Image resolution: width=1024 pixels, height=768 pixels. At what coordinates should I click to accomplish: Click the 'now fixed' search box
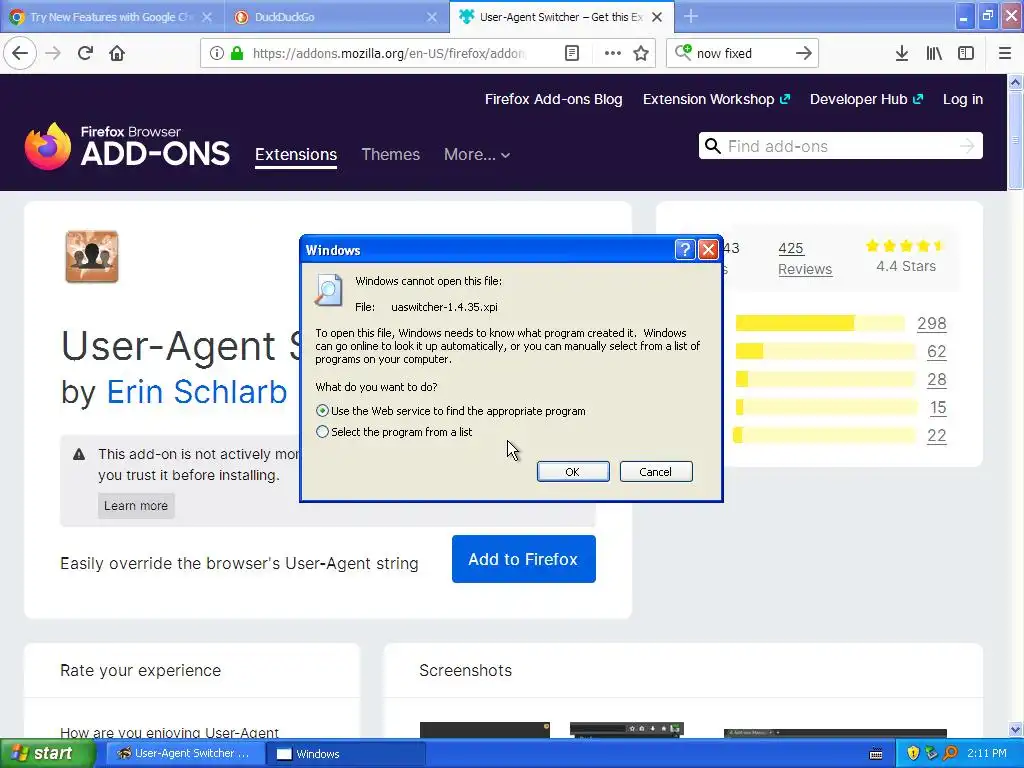(x=742, y=53)
